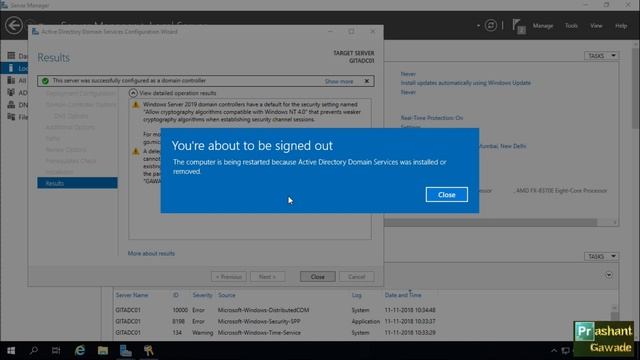
Task: Click Mumbai, New Delhi time zone link
Action: click(x=502, y=146)
